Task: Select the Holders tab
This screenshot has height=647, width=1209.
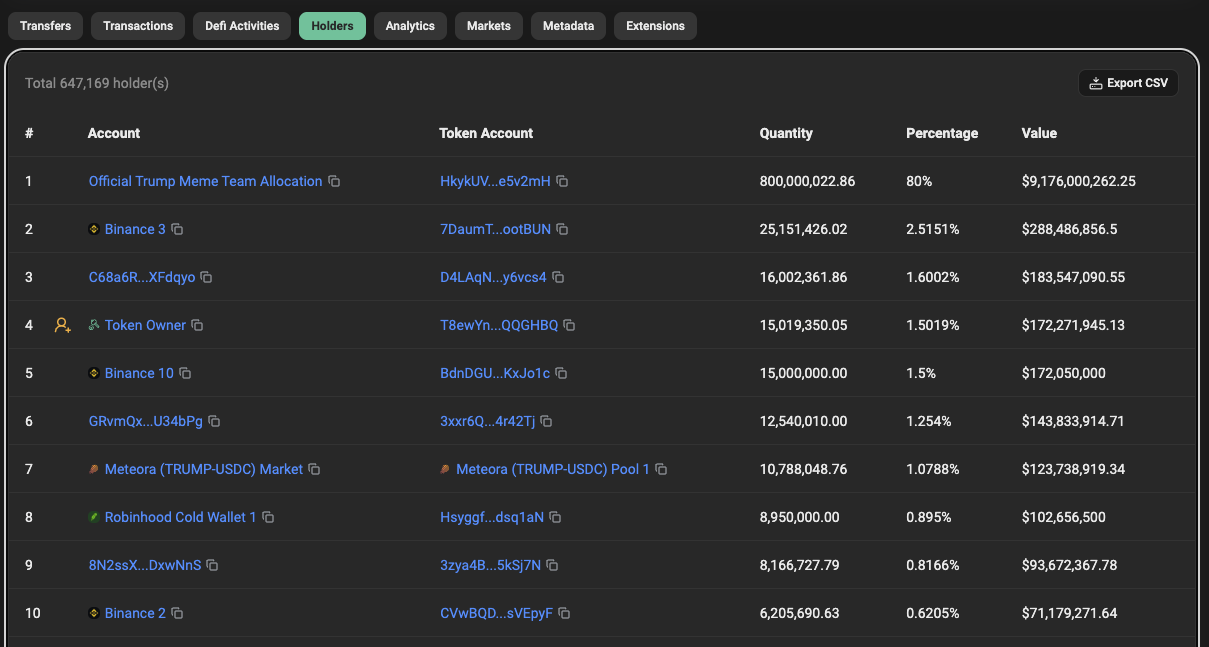Action: (x=332, y=26)
